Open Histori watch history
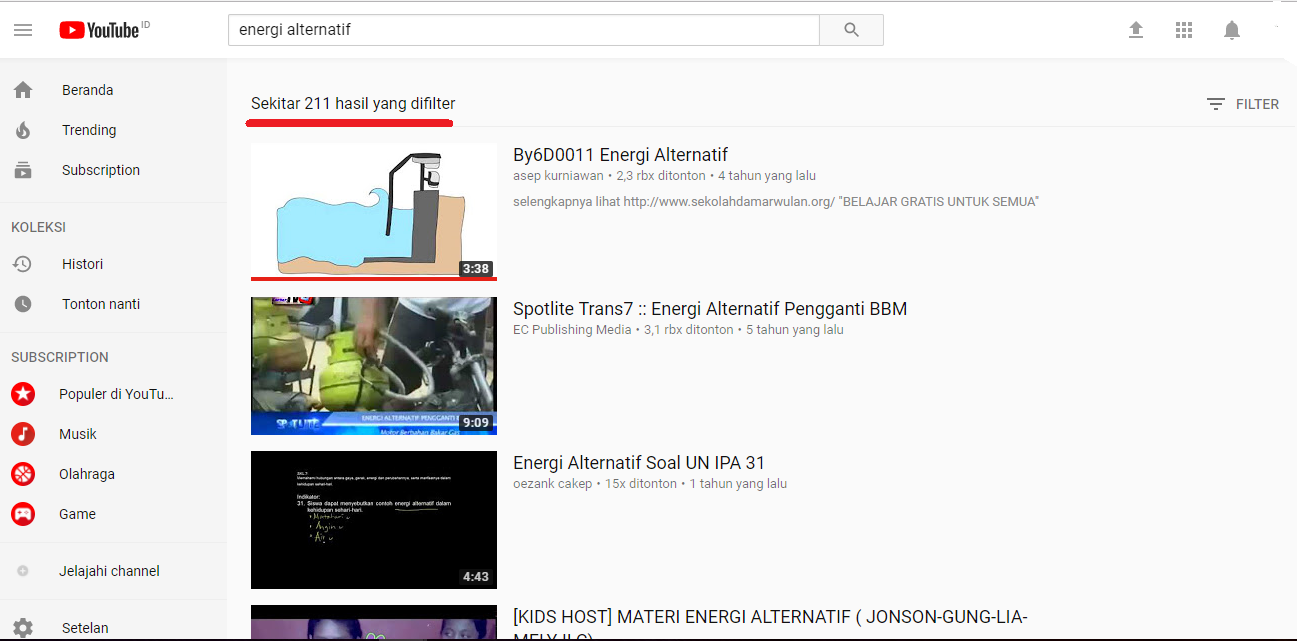1297x641 pixels. (82, 264)
